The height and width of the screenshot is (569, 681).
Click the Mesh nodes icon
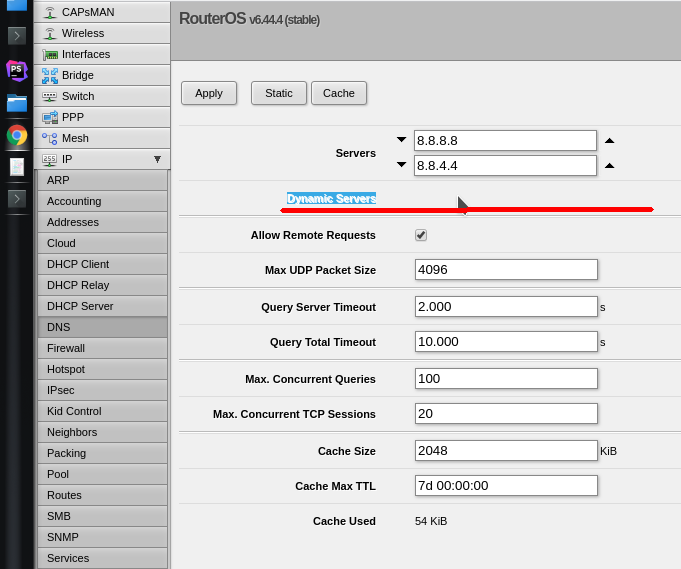tap(50, 139)
